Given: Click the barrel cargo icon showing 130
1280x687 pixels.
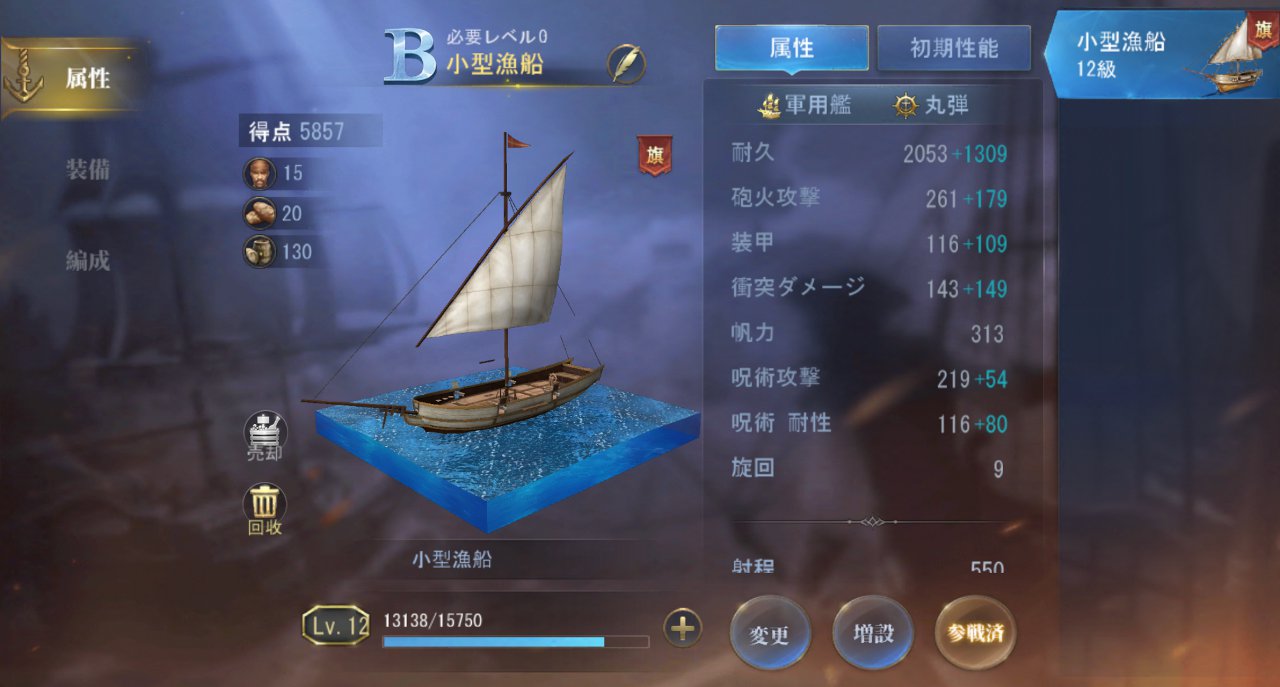Looking at the screenshot, I should [260, 252].
